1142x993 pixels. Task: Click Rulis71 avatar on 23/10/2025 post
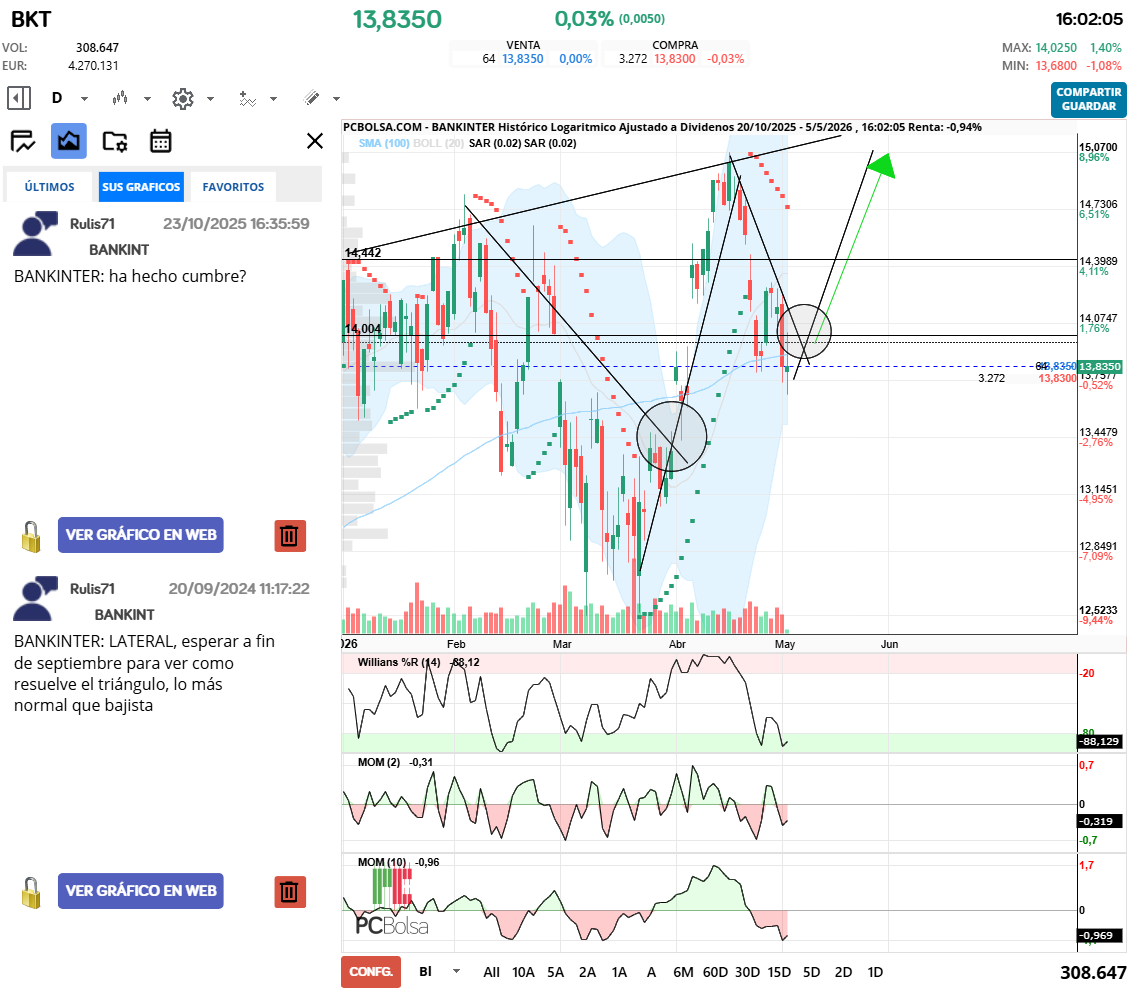coord(35,234)
